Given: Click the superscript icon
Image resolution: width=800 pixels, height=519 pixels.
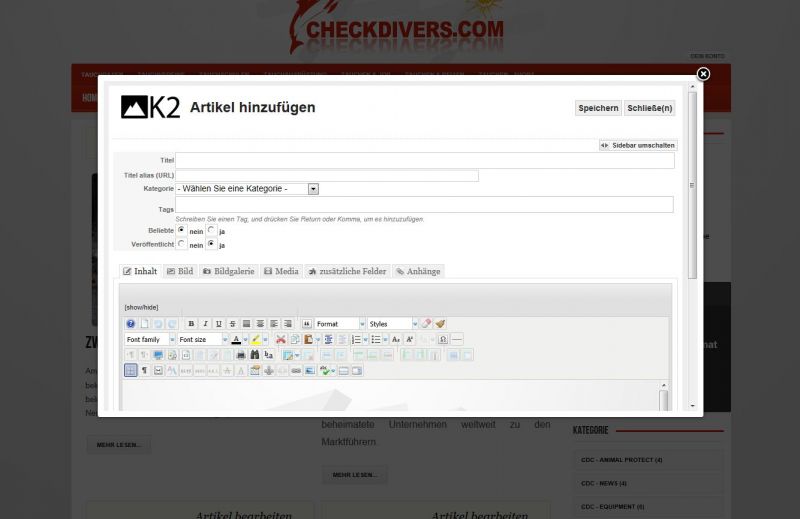Looking at the screenshot, I should point(410,339).
